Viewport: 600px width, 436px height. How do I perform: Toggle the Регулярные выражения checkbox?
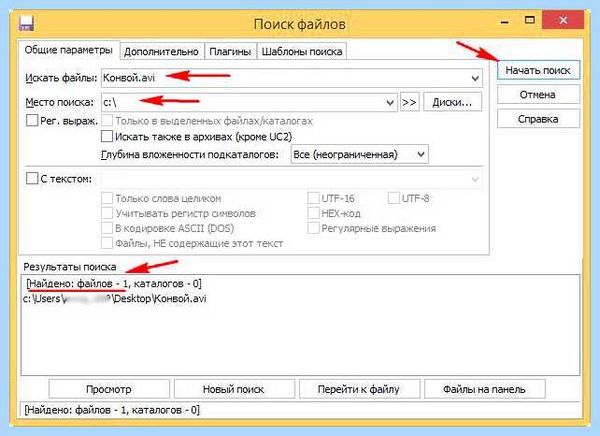(x=313, y=228)
